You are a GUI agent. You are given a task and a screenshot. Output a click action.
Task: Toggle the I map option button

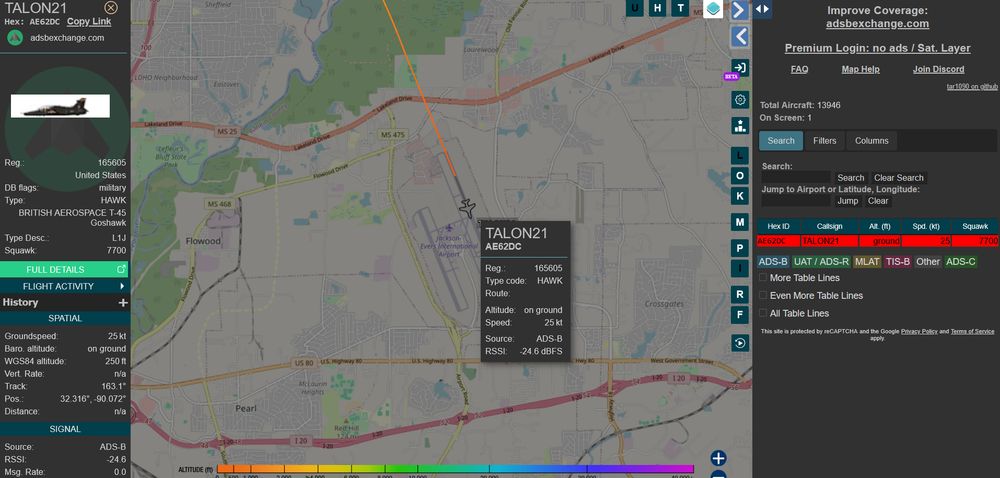(740, 268)
